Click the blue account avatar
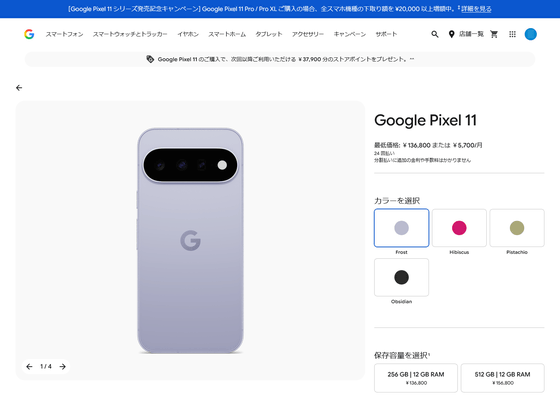Image resolution: width=560 pixels, height=405 pixels. coord(530,34)
